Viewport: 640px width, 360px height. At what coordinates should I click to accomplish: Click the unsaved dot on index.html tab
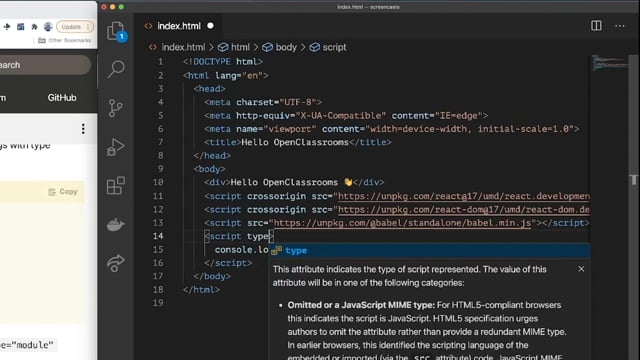[210, 26]
